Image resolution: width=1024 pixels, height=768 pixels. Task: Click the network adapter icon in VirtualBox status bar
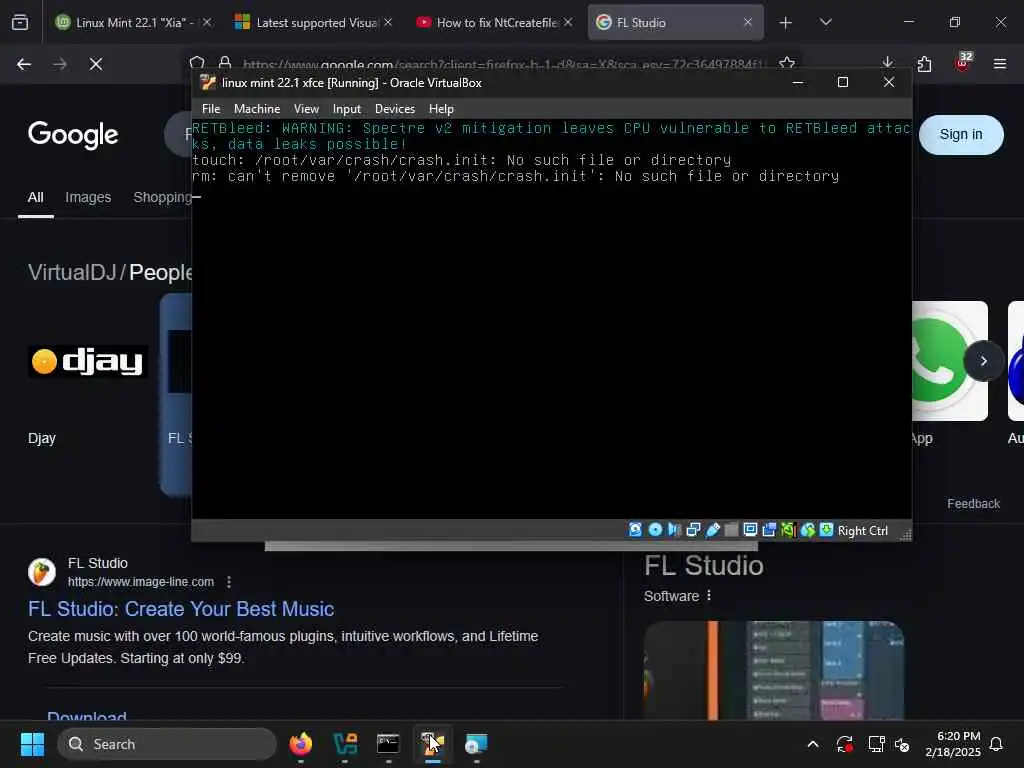click(x=694, y=530)
